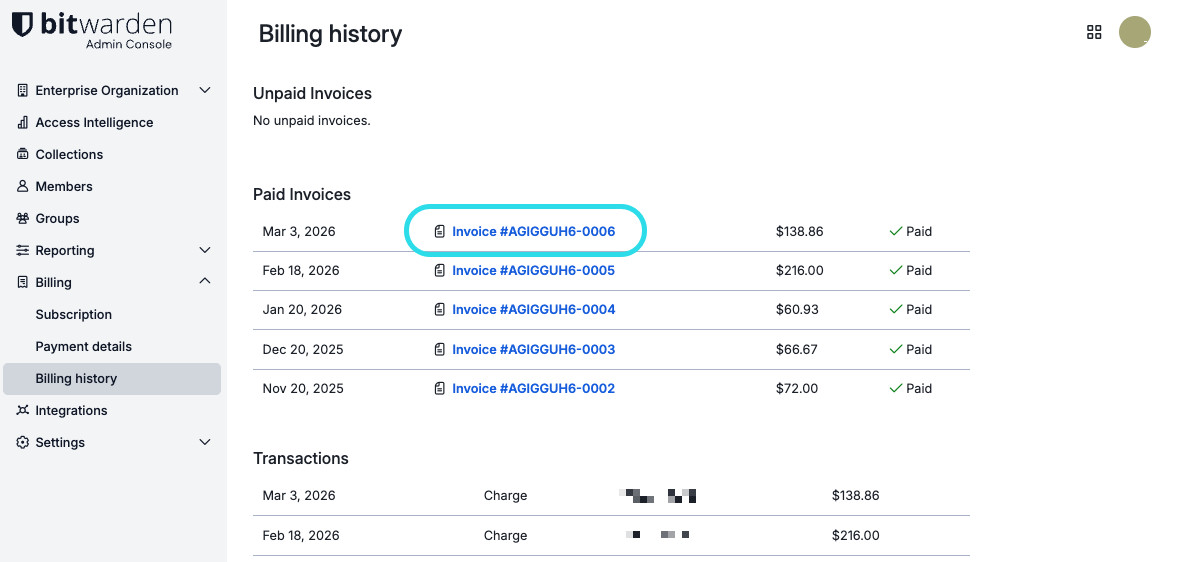Open Invoice #AGIGGUH6-0006 link
The height and width of the screenshot is (562, 1180).
tap(533, 232)
